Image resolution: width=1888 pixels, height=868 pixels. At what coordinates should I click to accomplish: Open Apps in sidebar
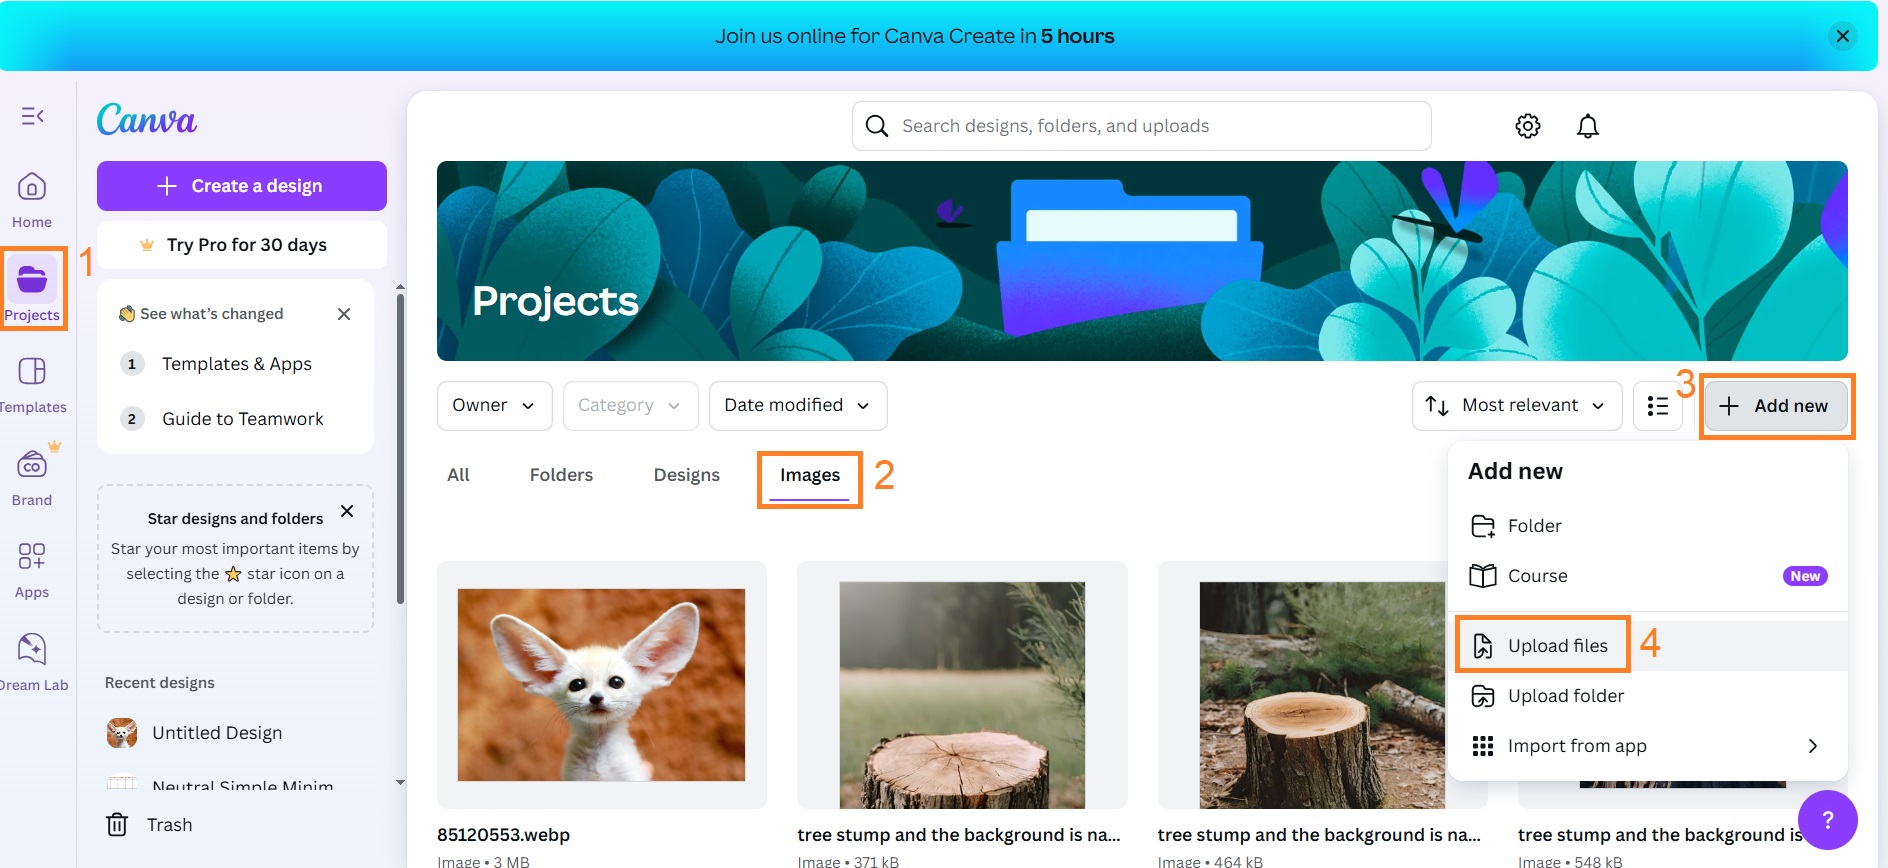point(32,570)
